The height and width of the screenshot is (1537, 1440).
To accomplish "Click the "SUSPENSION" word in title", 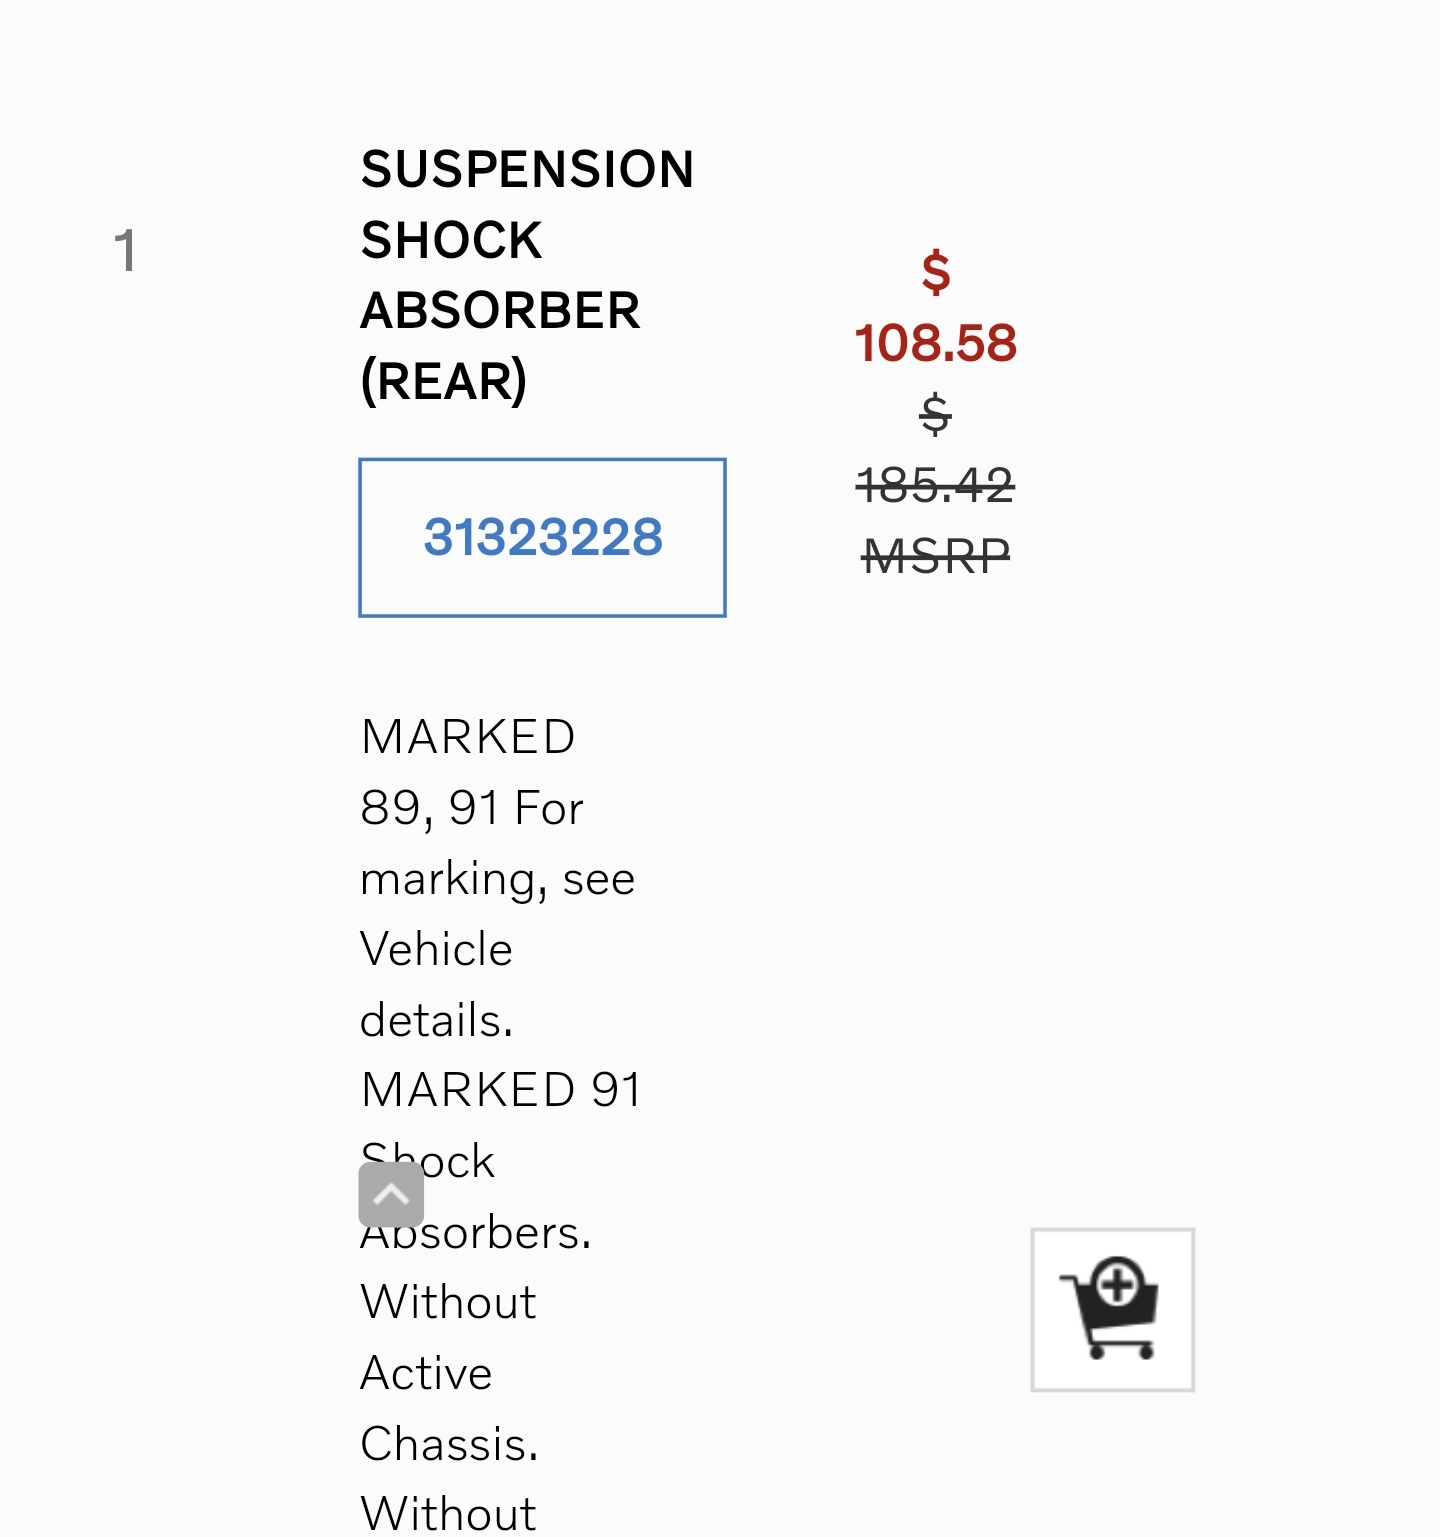I will pos(527,169).
